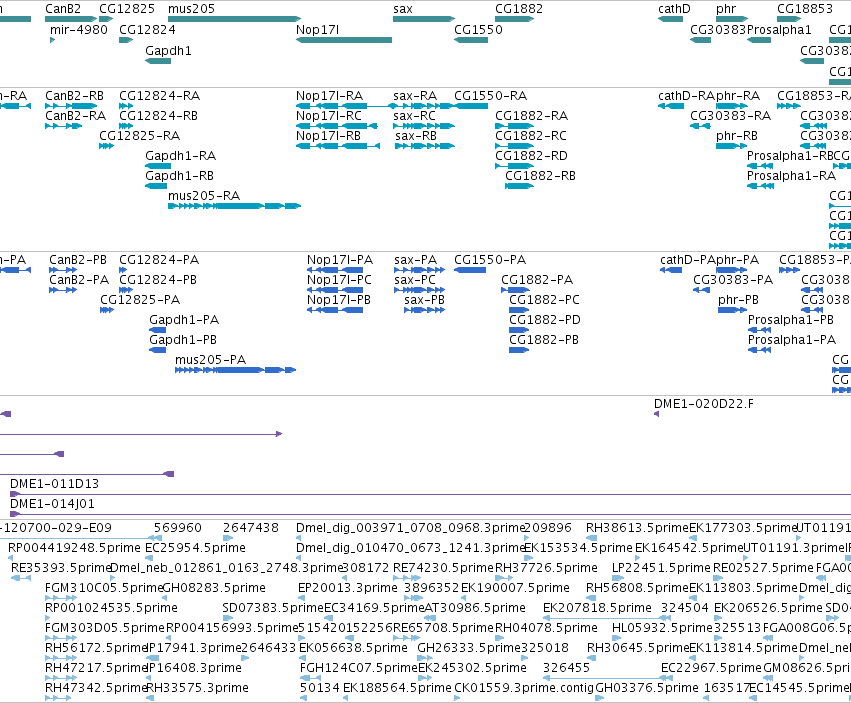
Task: Select the CanB2-PB protein label
Action: pos(78,260)
